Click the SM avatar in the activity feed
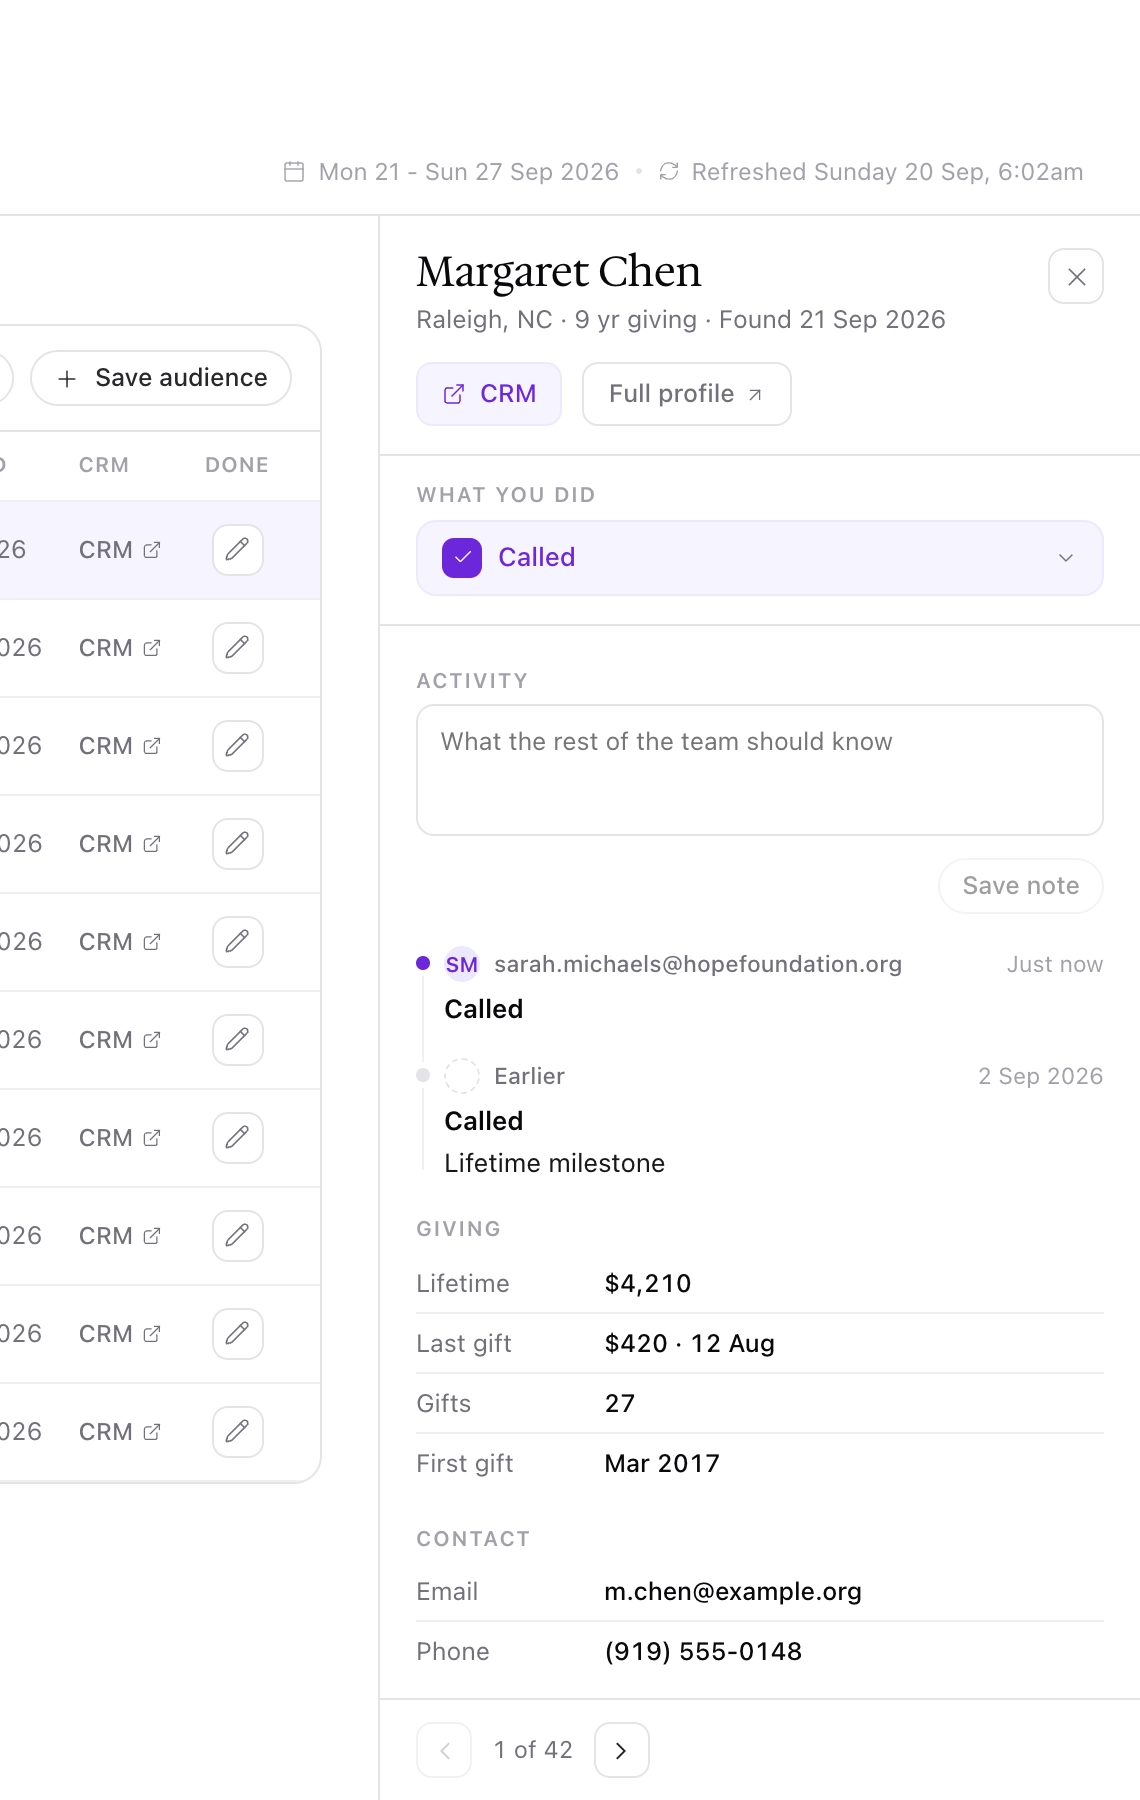The image size is (1140, 1800). click(x=462, y=964)
